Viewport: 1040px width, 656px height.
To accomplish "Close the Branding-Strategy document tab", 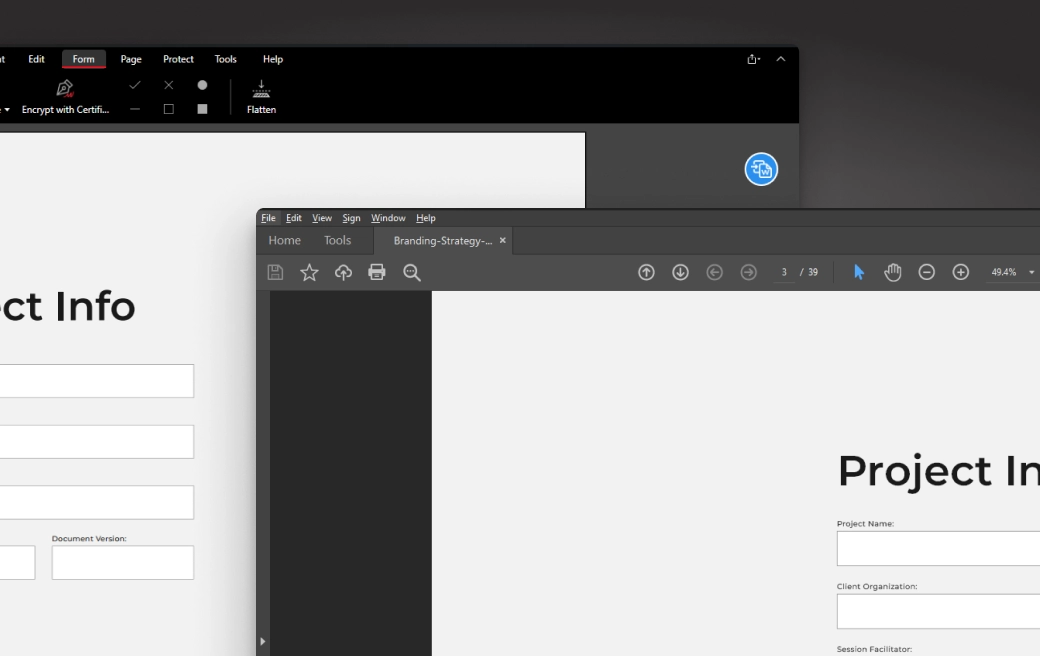I will tap(503, 240).
